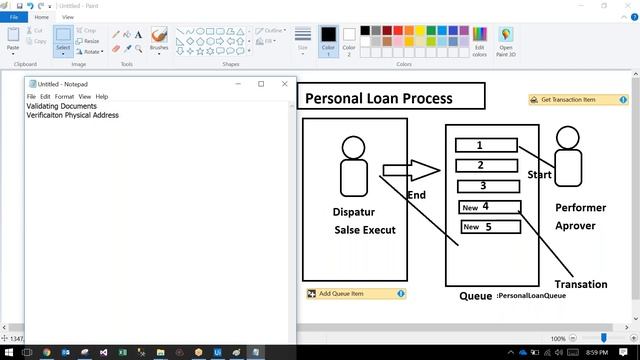
Task: Choose the Triangle shape in Shapes gallery
Action: point(240,31)
